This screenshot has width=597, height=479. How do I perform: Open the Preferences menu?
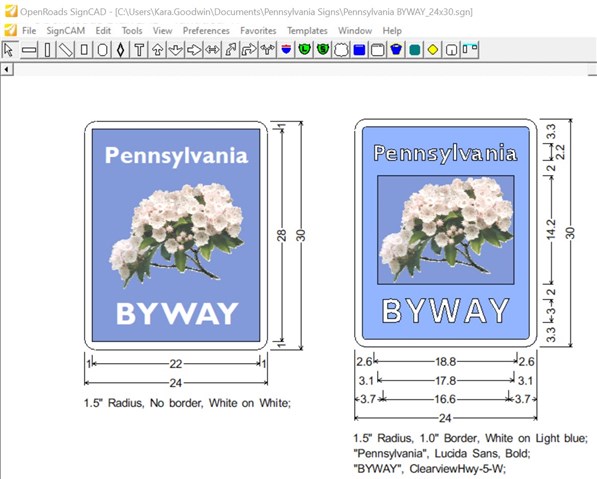pos(206,30)
